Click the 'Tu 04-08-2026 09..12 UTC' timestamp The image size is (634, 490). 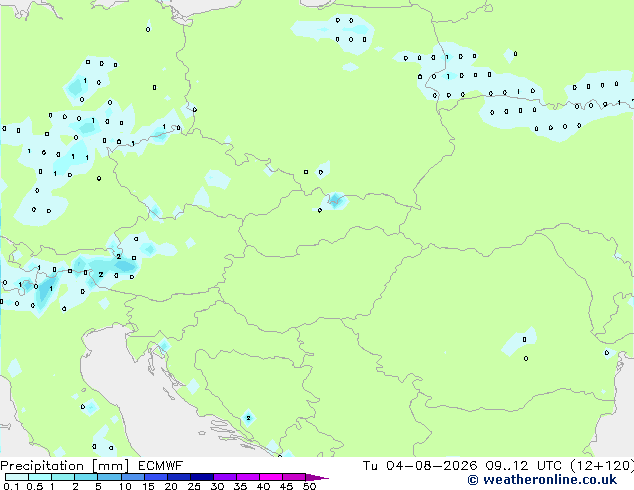pyautogui.click(x=464, y=466)
